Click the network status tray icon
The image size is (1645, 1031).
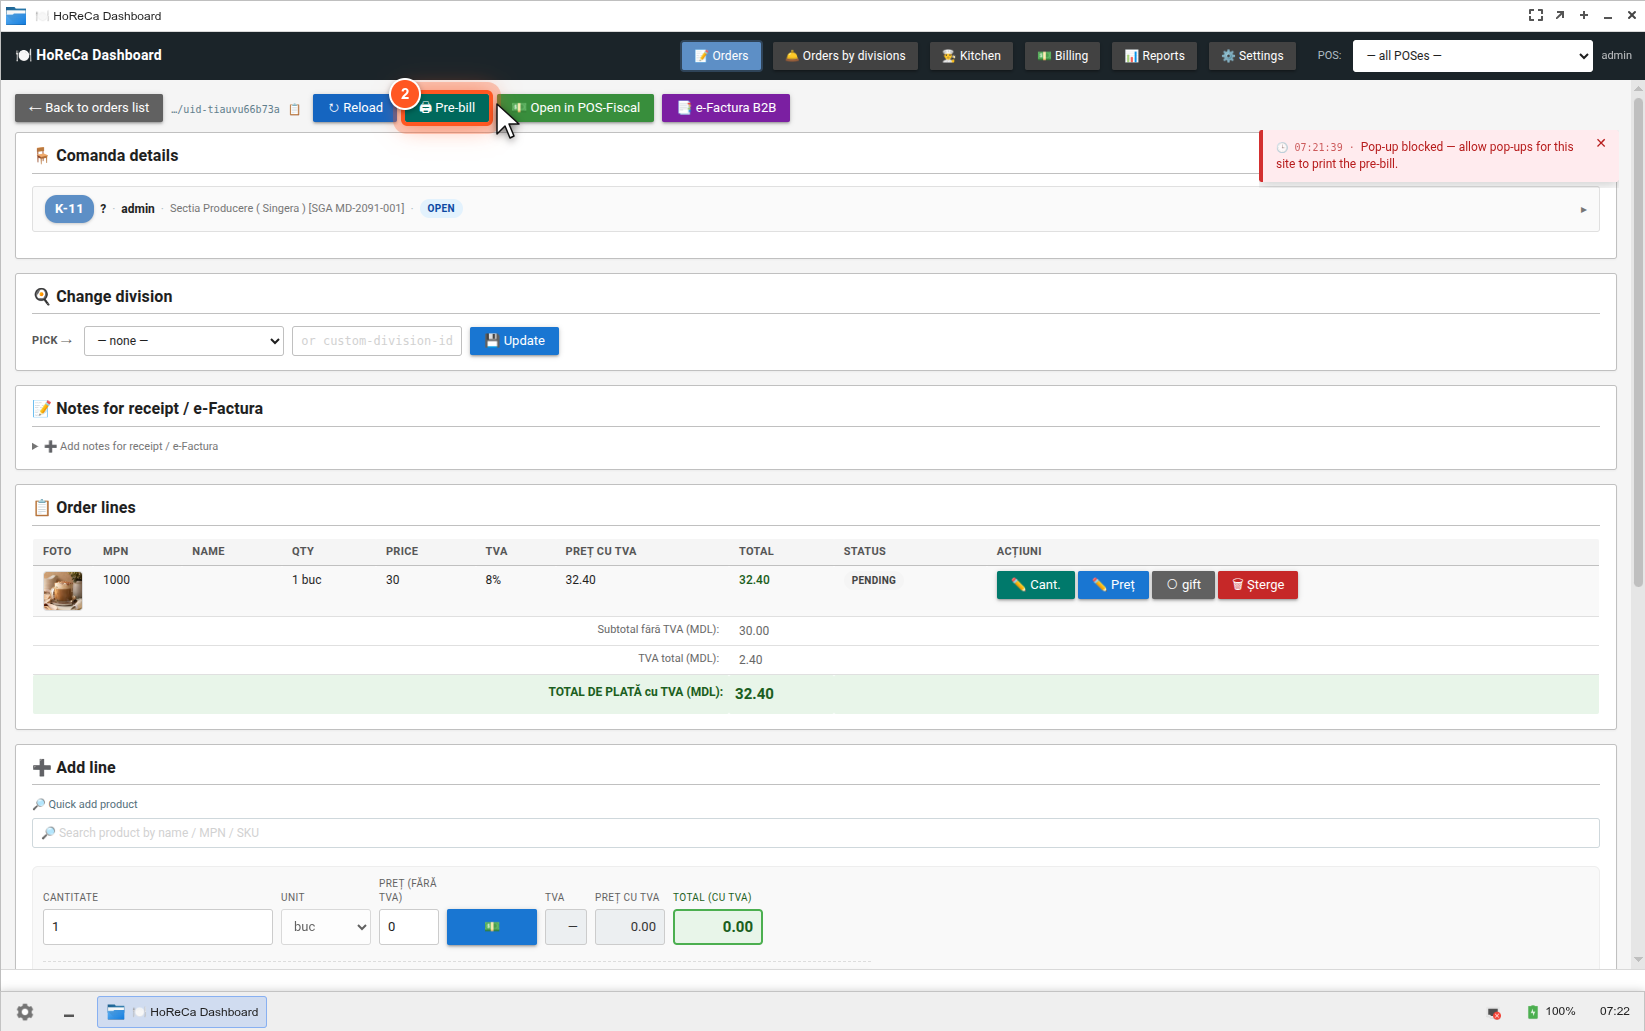coord(1494,1013)
